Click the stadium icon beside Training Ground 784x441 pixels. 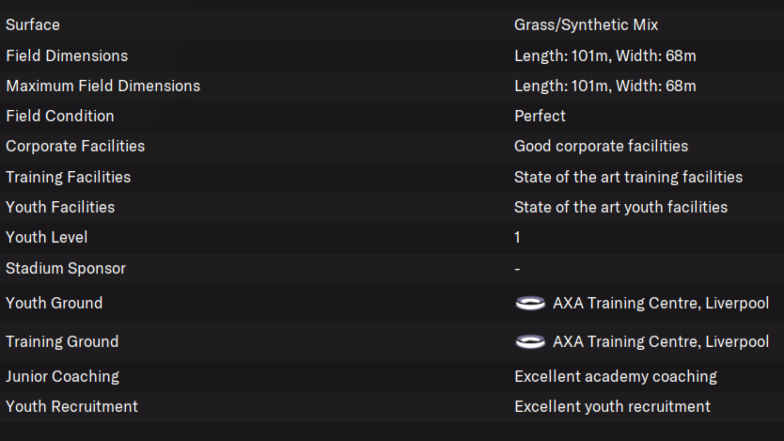tap(530, 342)
